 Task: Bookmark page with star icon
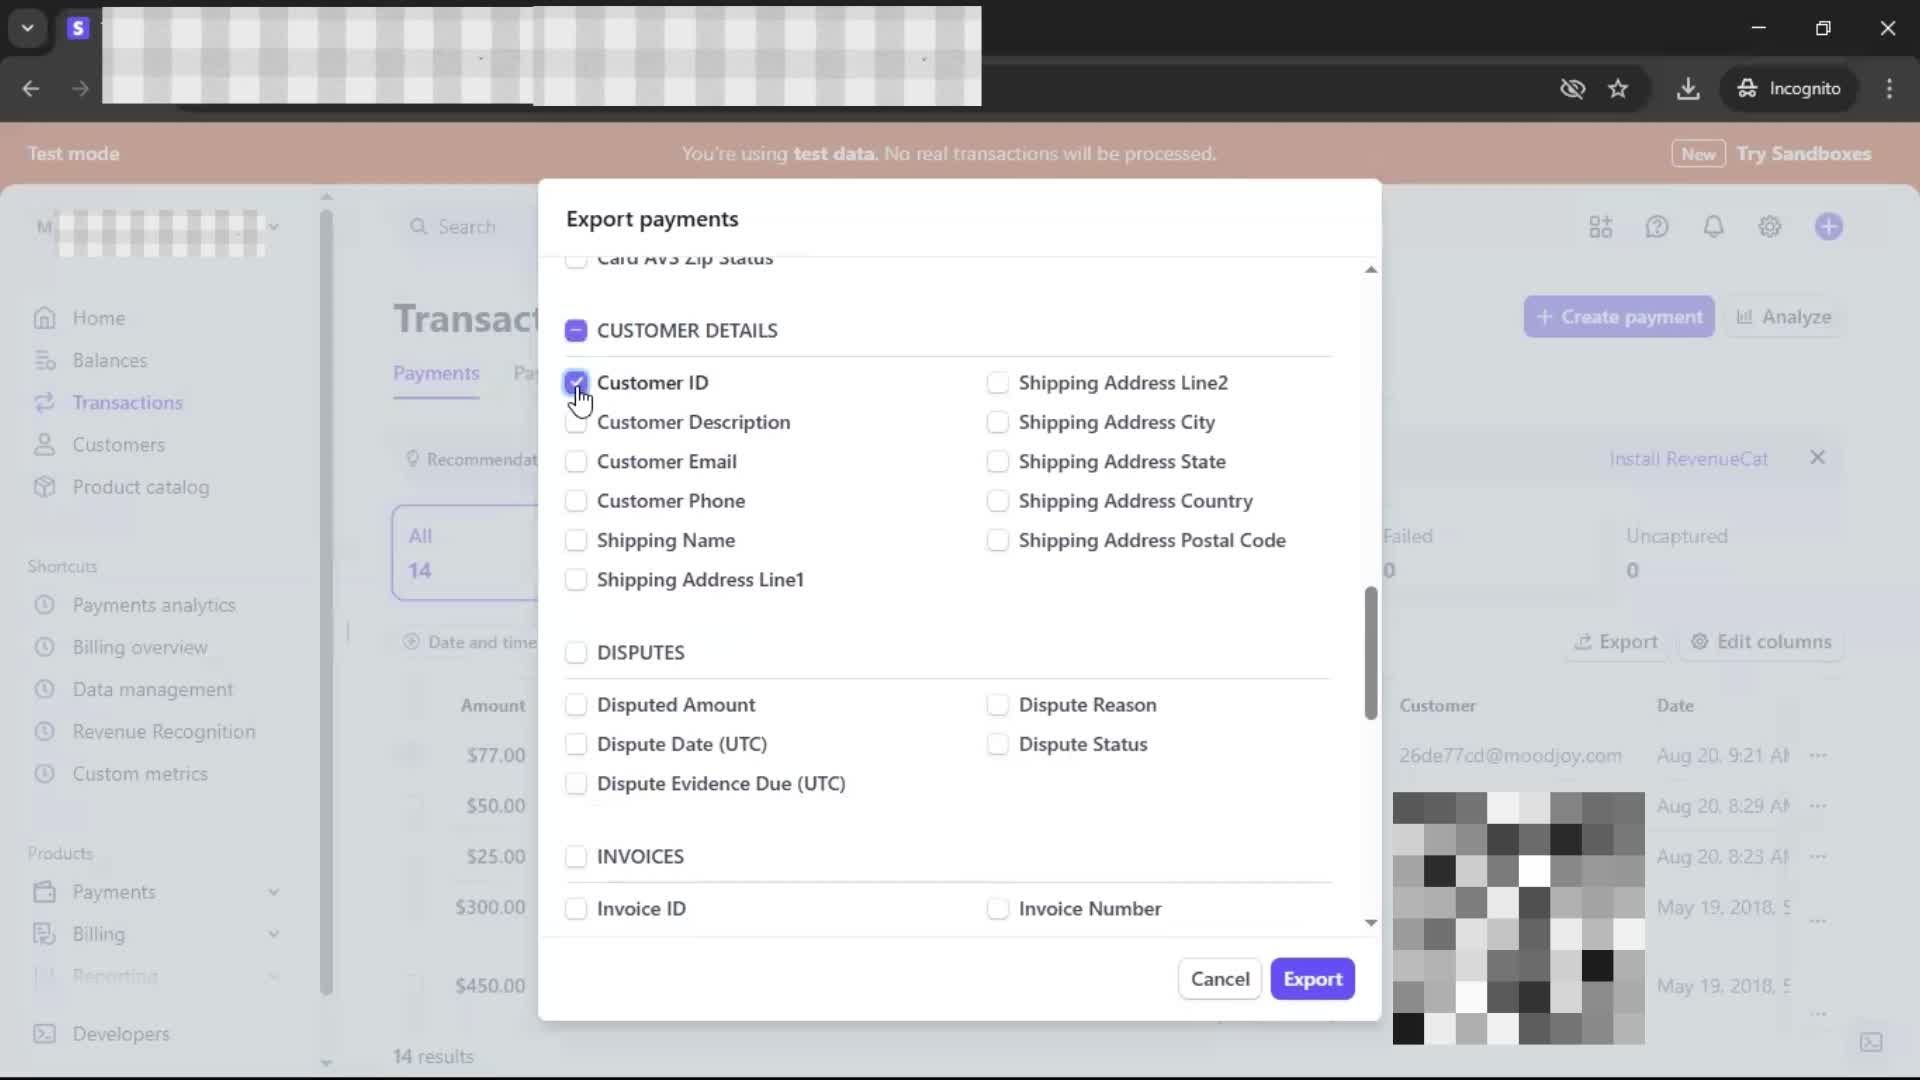click(x=1618, y=89)
